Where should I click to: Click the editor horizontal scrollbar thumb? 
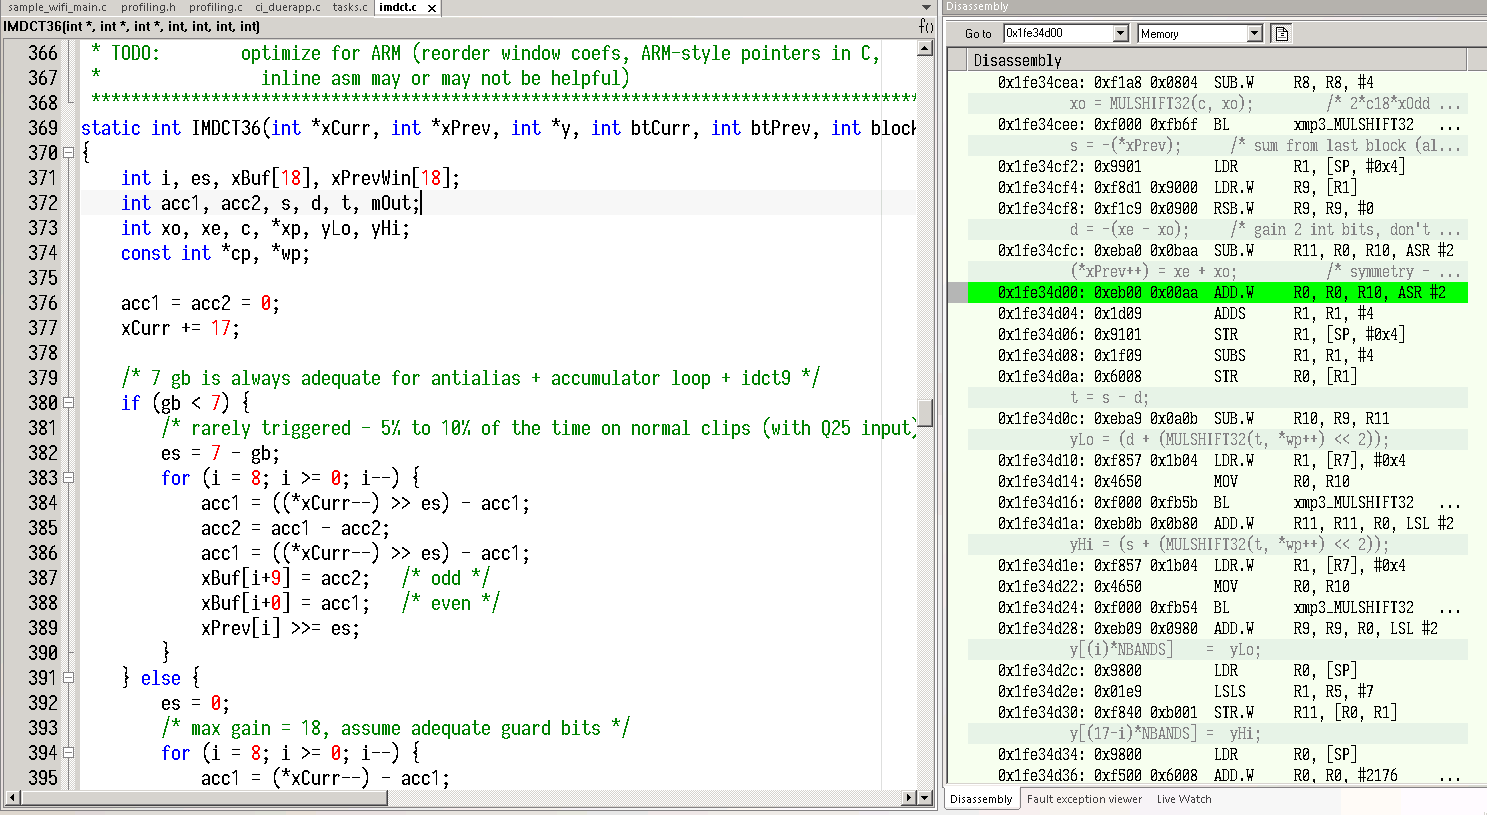203,798
